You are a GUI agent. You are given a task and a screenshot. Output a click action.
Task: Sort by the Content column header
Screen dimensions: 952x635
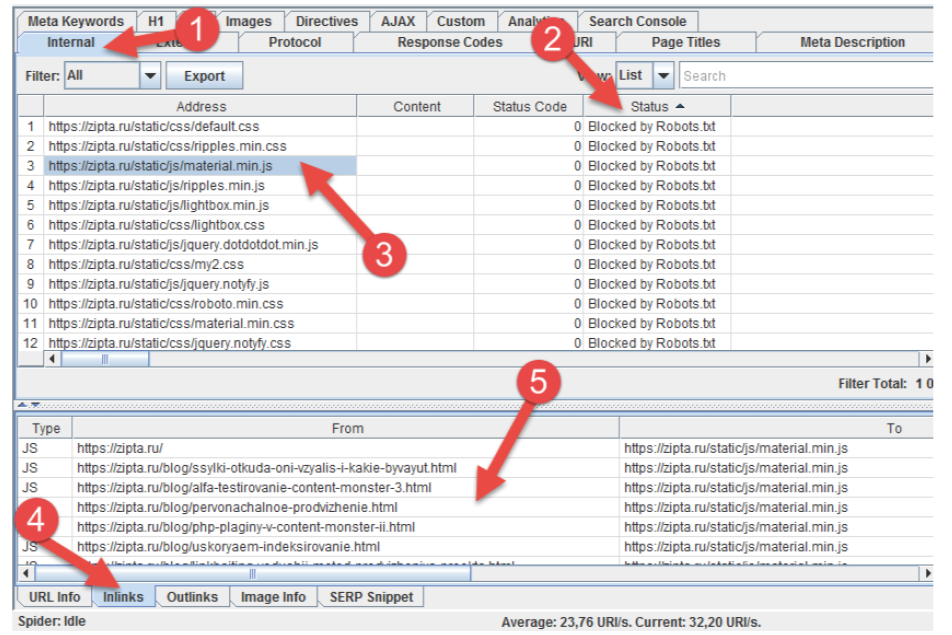(416, 106)
